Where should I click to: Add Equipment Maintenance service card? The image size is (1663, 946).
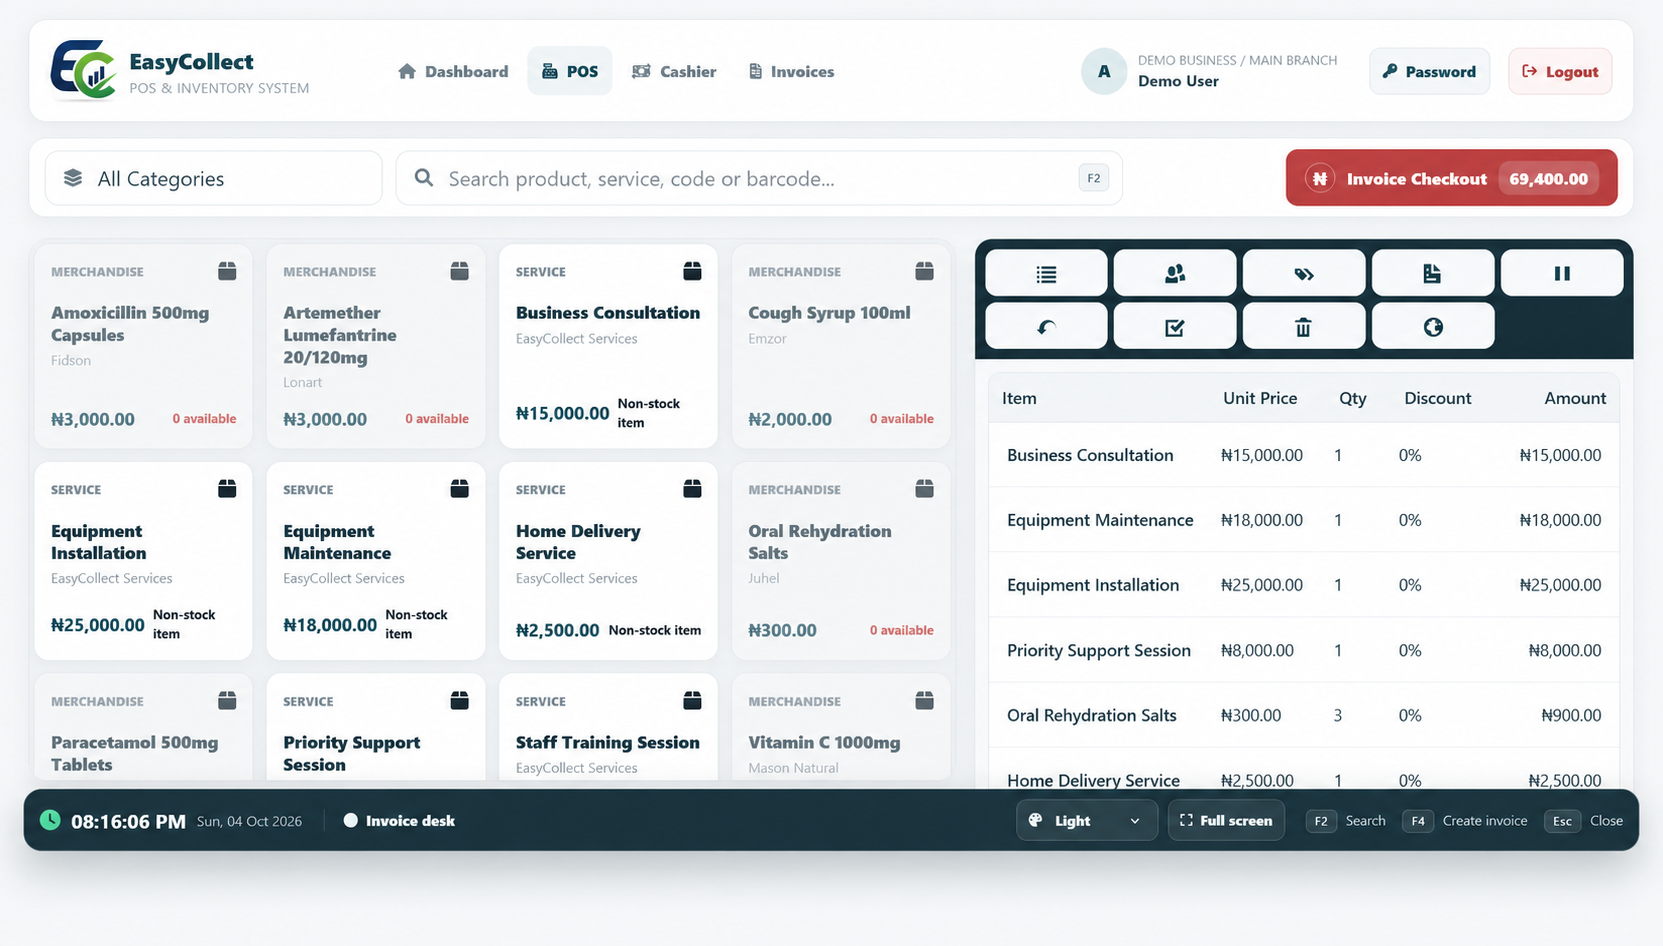click(376, 561)
